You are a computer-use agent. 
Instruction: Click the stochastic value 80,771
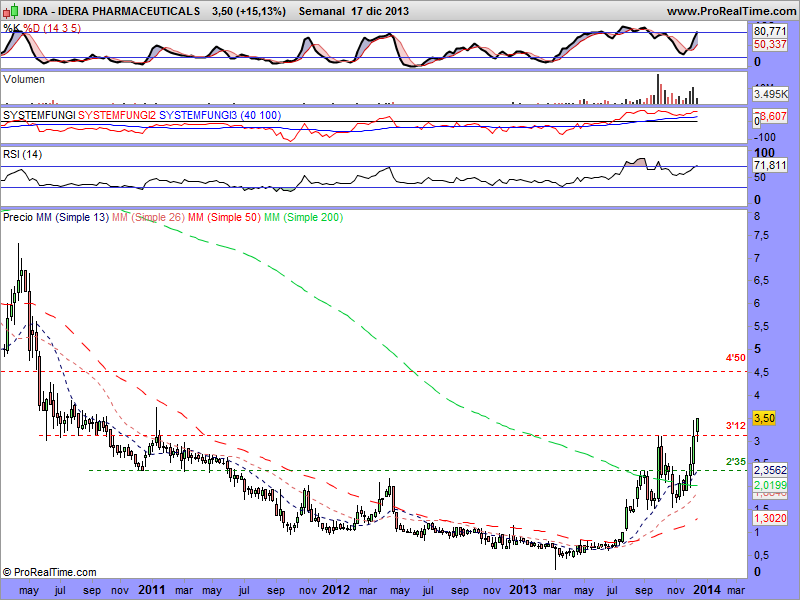click(x=770, y=32)
